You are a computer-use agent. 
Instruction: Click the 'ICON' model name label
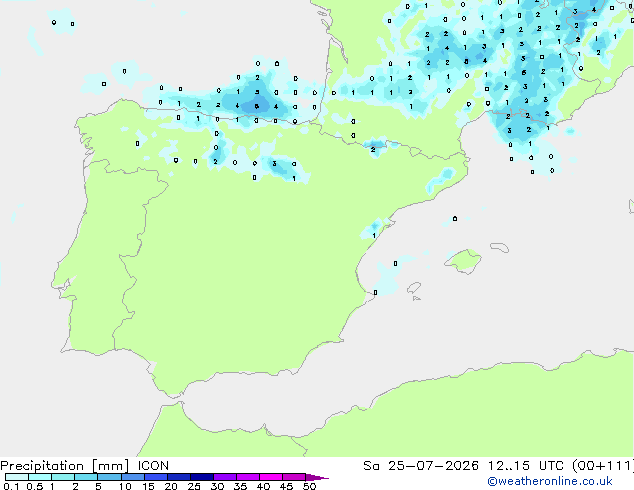pyautogui.click(x=153, y=466)
